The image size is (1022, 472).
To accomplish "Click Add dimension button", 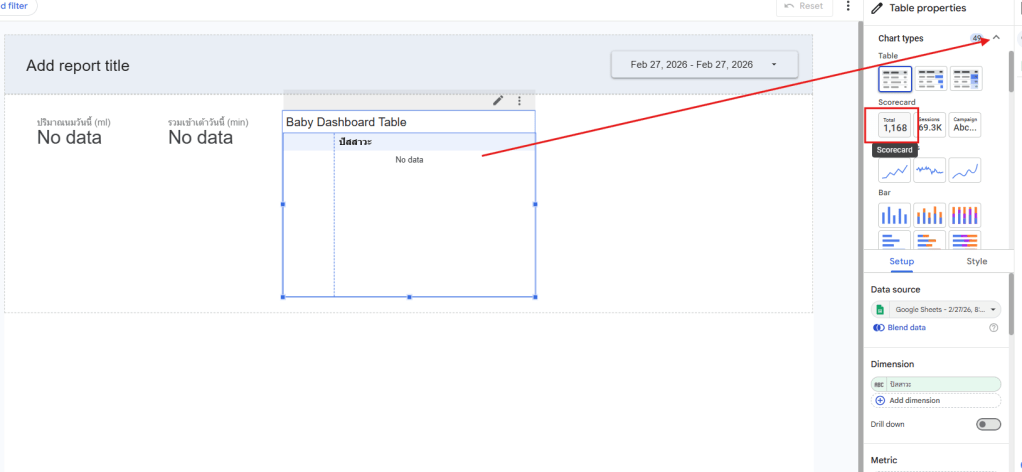I will coord(913,400).
